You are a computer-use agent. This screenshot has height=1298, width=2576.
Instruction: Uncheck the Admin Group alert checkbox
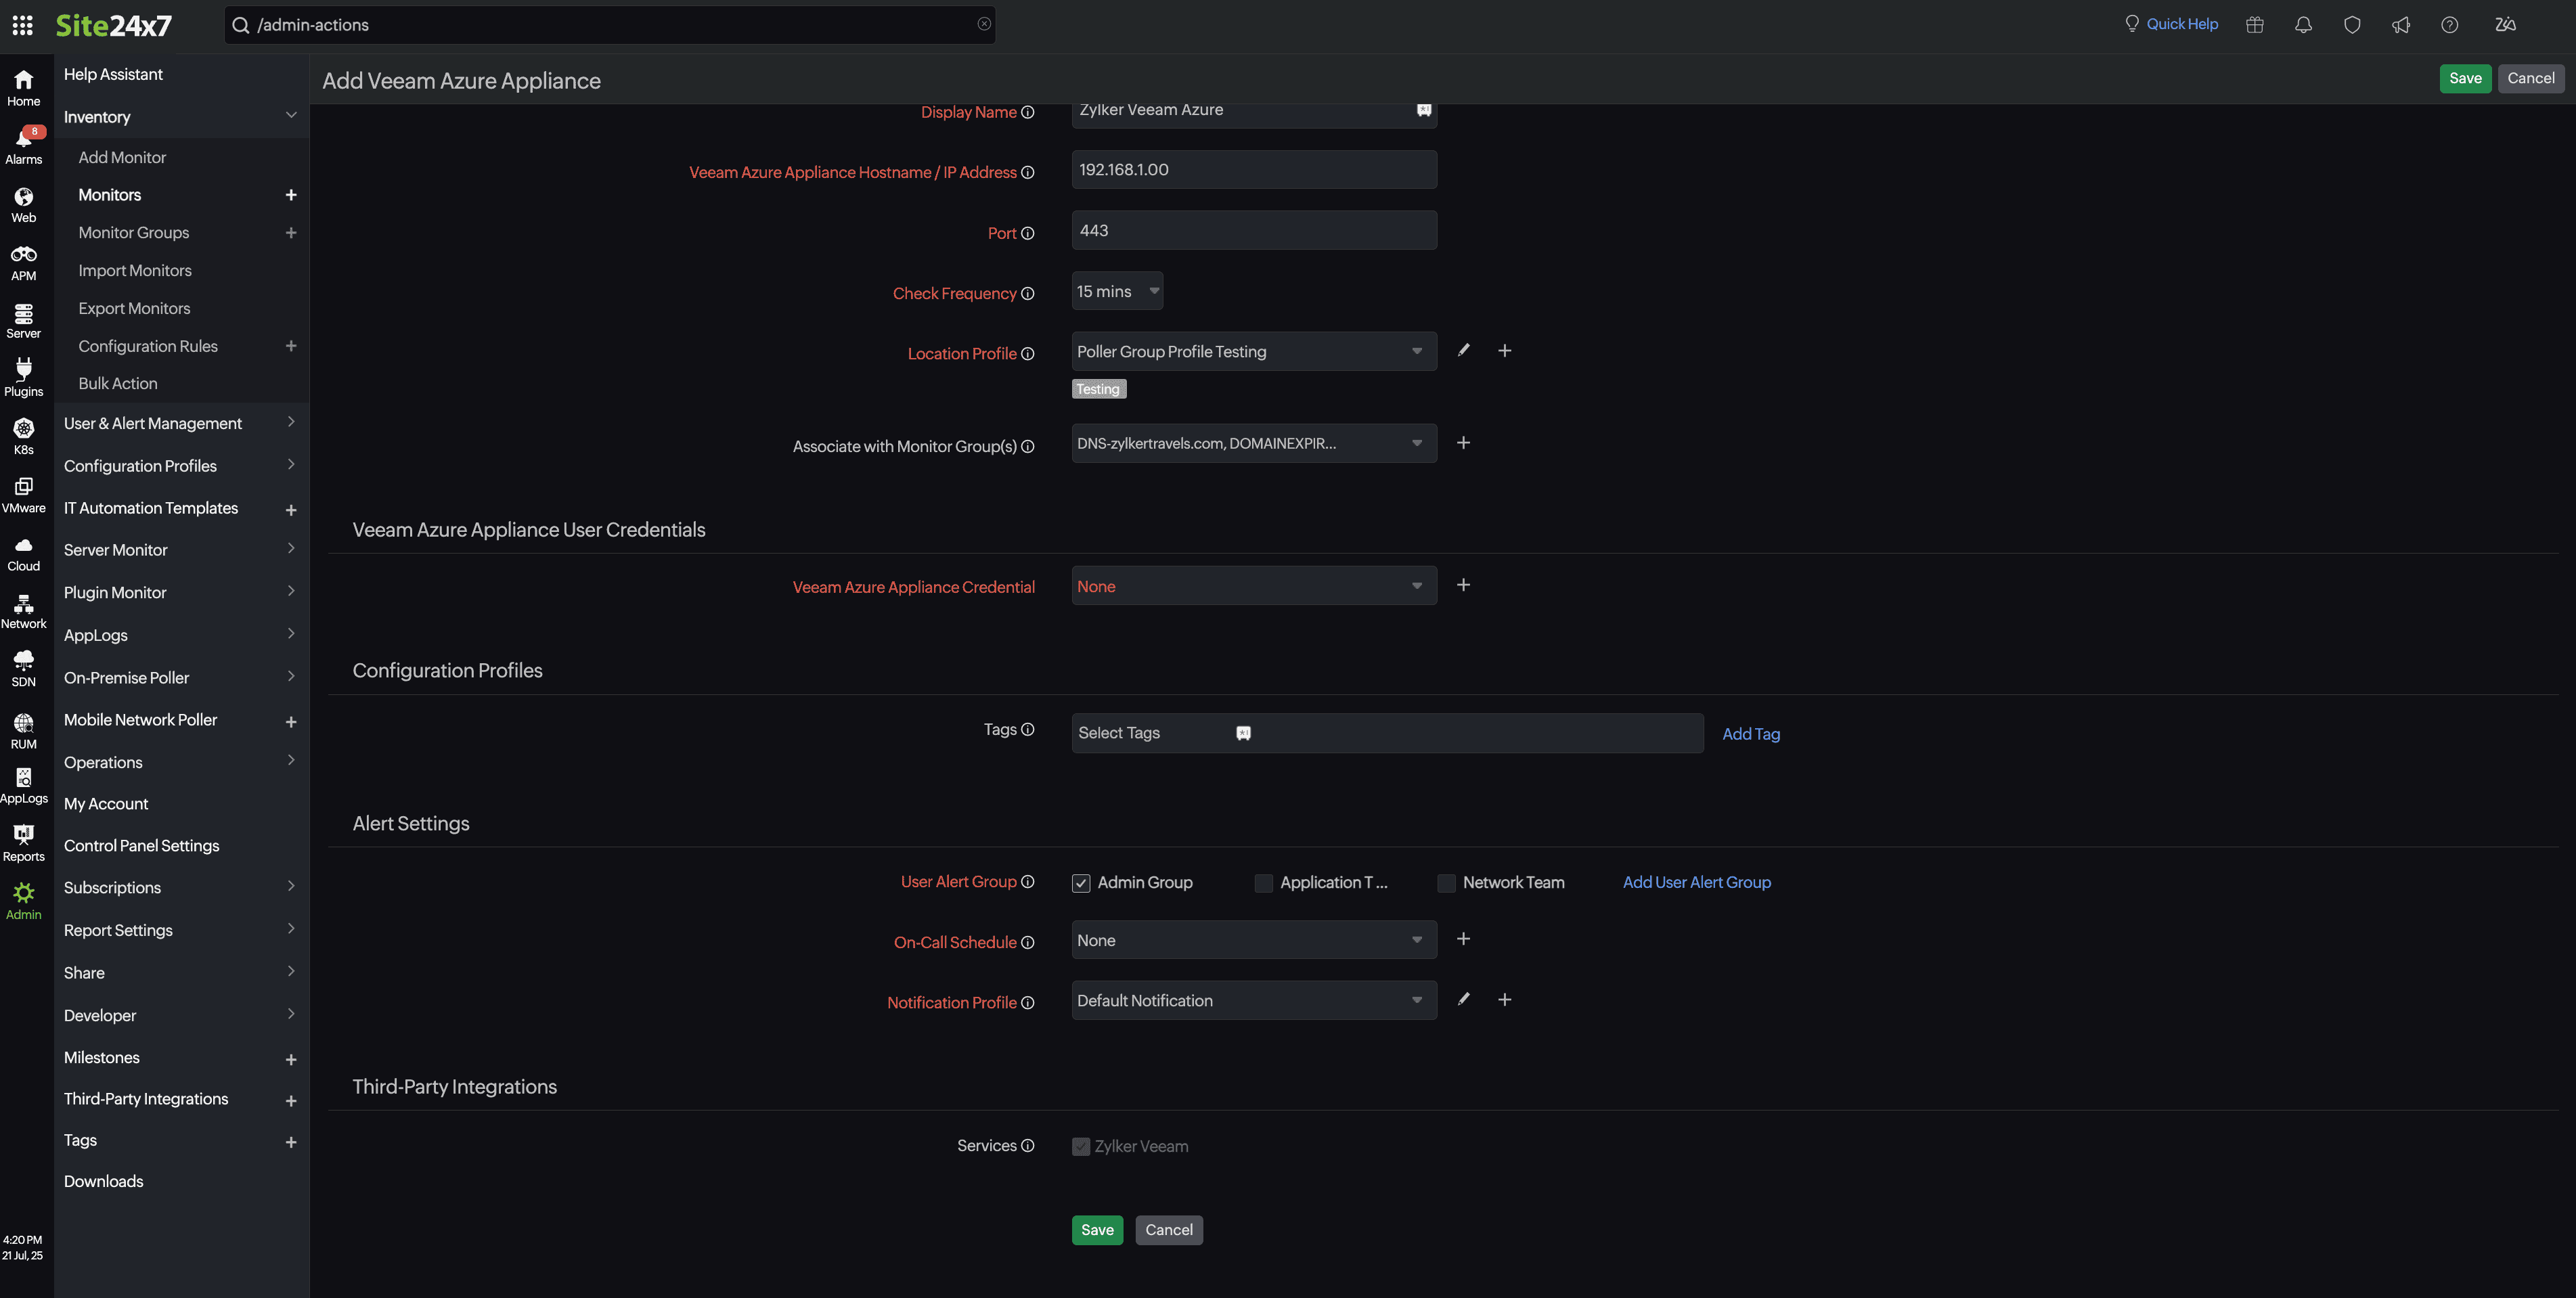pos(1080,882)
